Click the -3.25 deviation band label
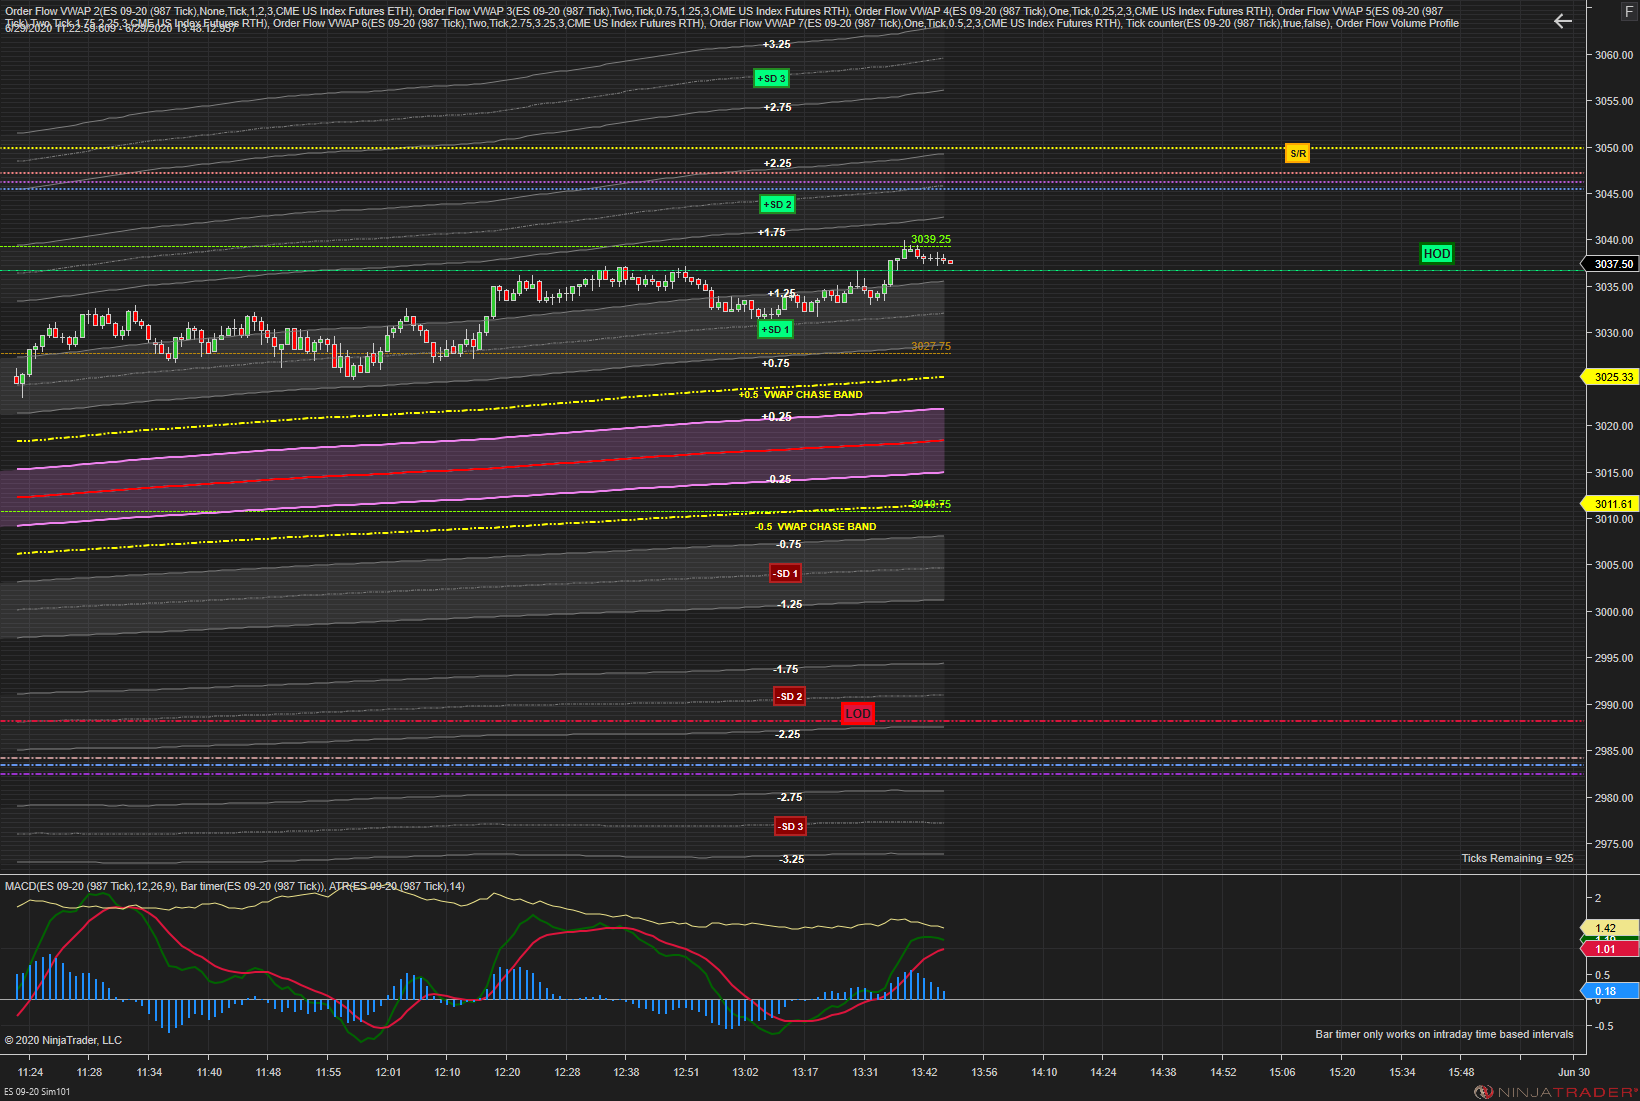The height and width of the screenshot is (1101, 1640). point(792,859)
